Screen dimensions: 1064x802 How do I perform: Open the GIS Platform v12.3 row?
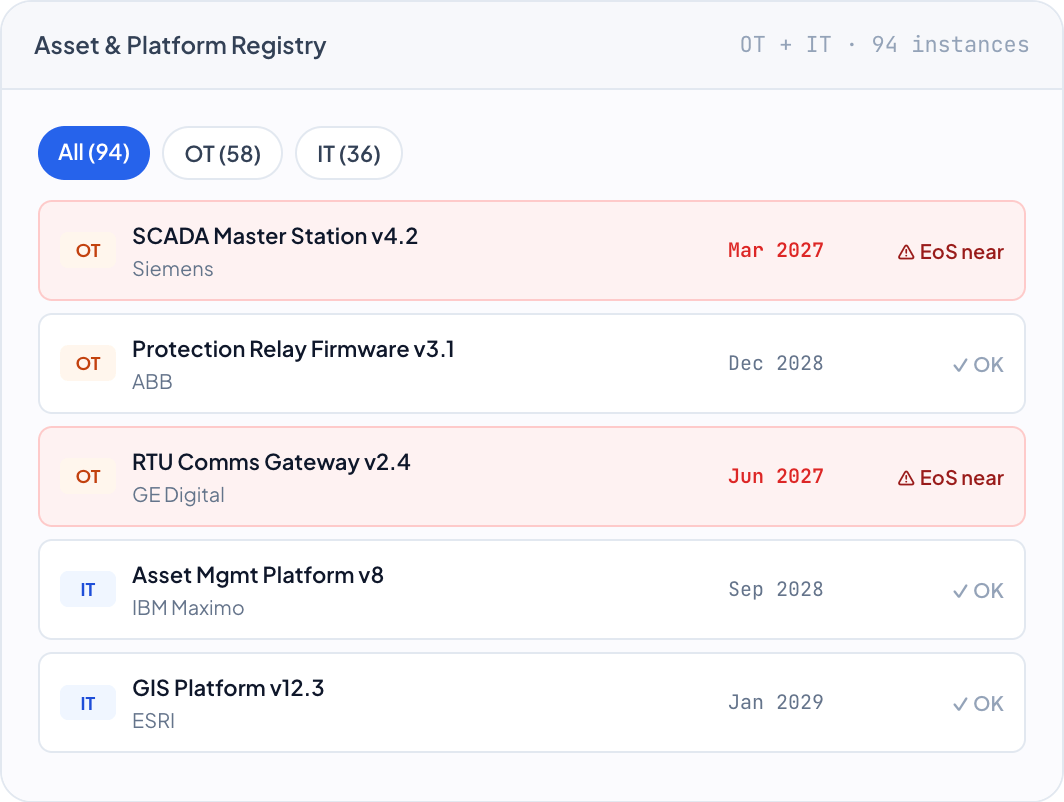coord(532,702)
